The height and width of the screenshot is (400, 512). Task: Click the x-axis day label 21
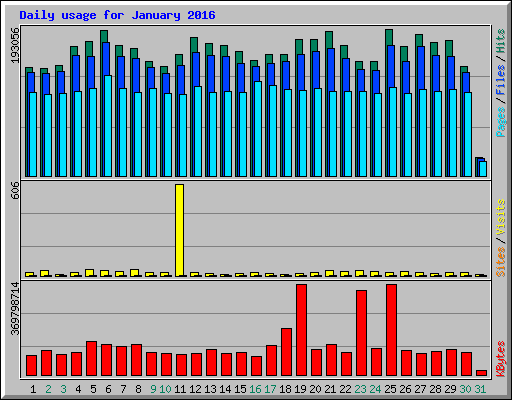330,389
